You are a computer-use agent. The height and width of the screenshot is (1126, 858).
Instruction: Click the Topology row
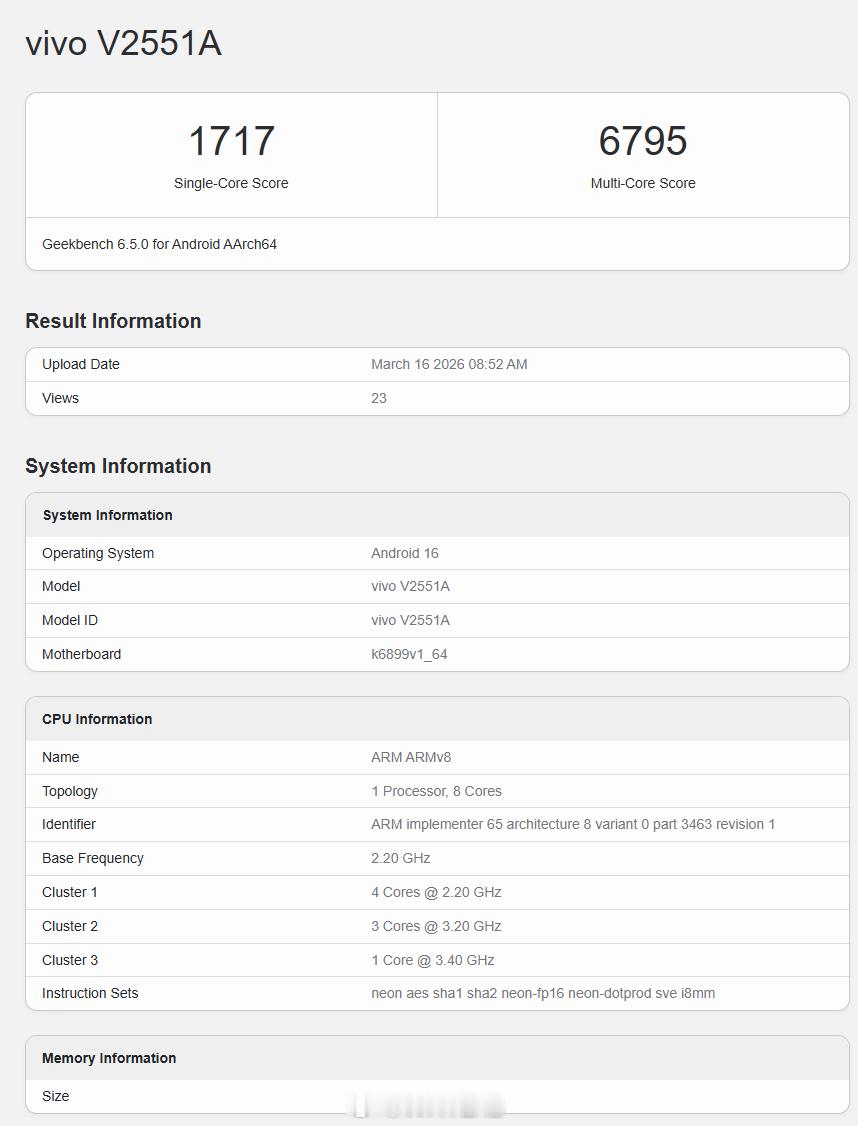coord(436,791)
